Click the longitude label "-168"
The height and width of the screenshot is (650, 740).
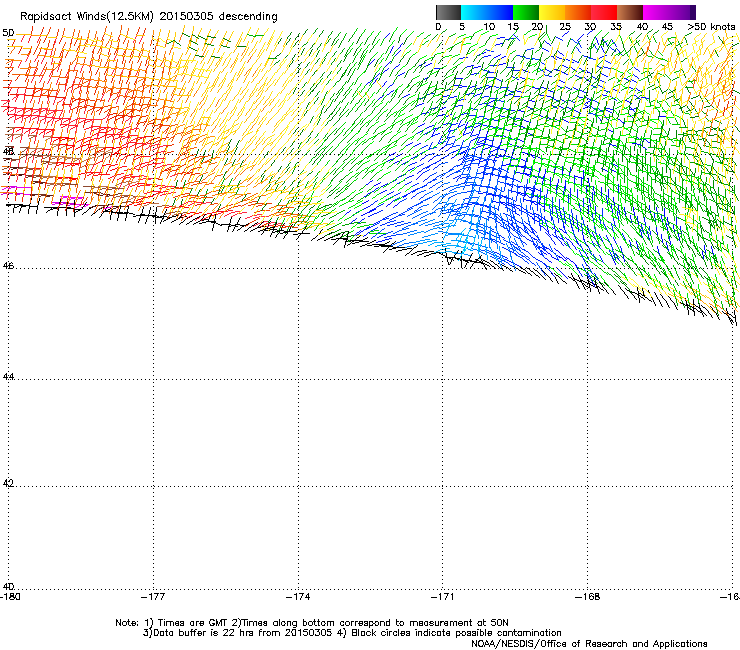tap(588, 597)
